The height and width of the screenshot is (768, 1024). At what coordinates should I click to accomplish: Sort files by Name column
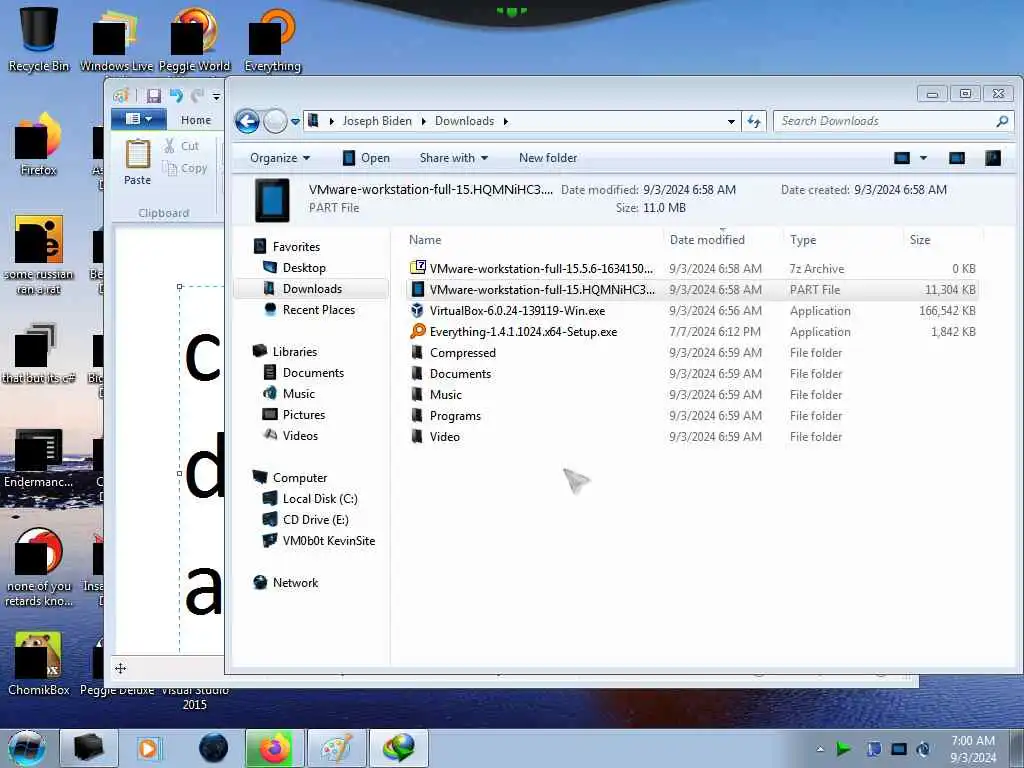tap(425, 240)
